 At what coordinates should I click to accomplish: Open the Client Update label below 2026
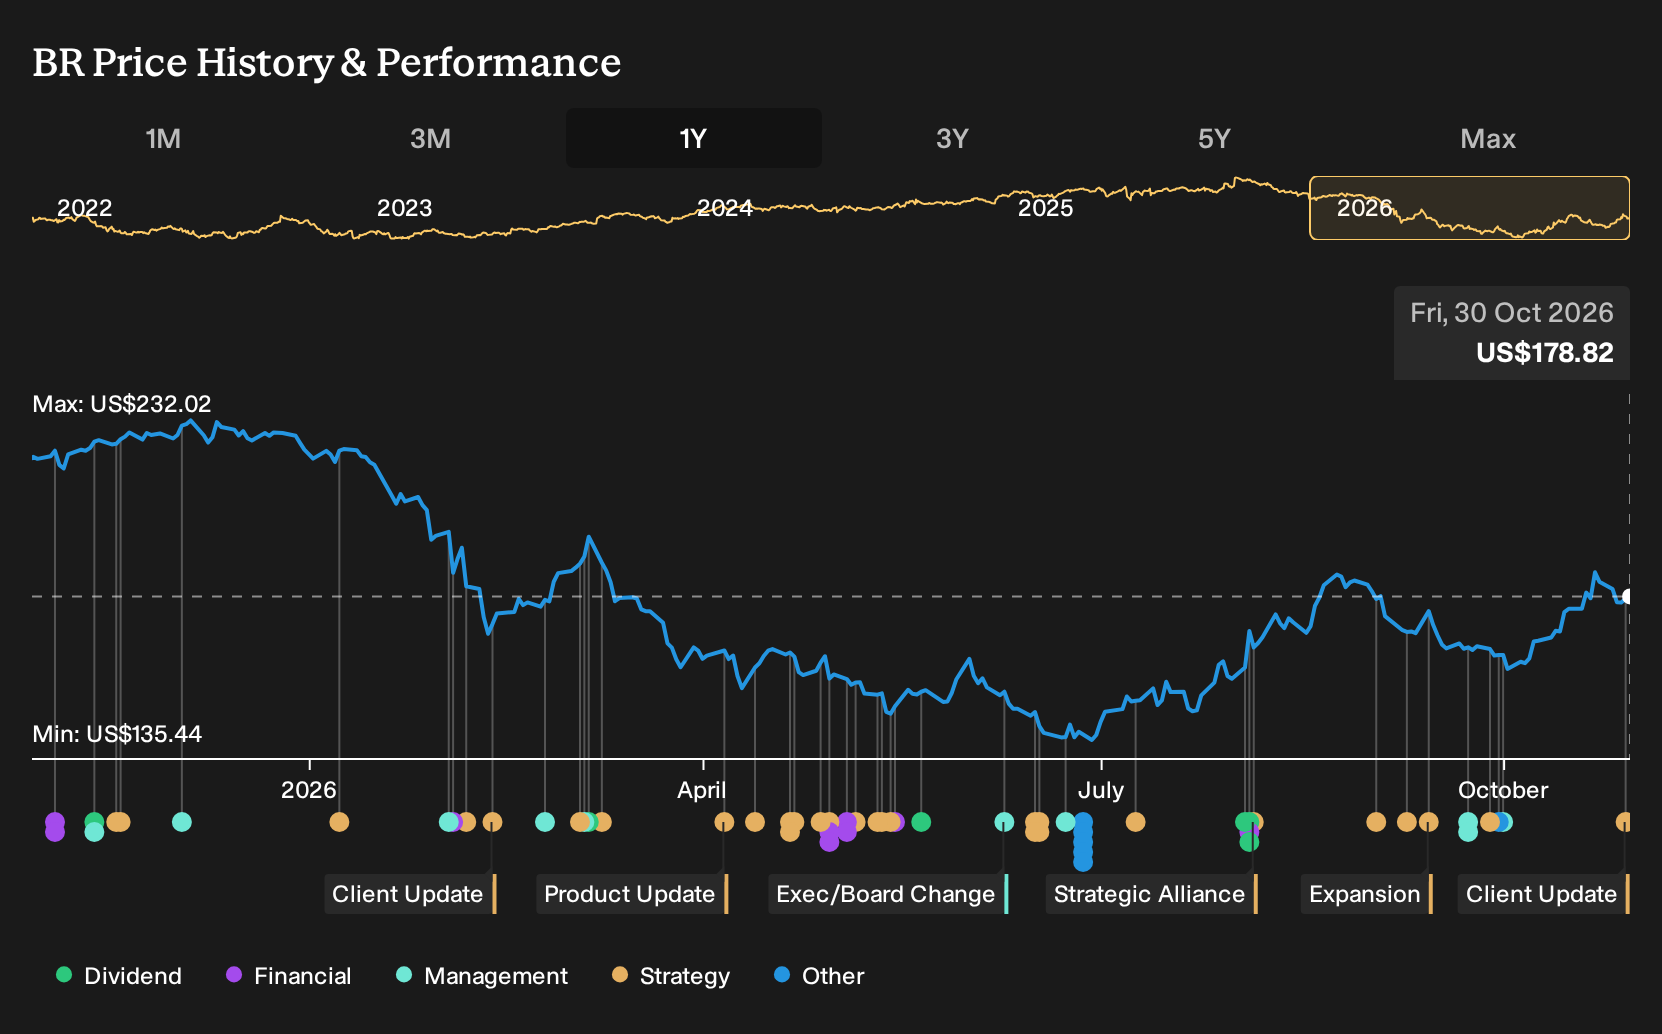410,894
